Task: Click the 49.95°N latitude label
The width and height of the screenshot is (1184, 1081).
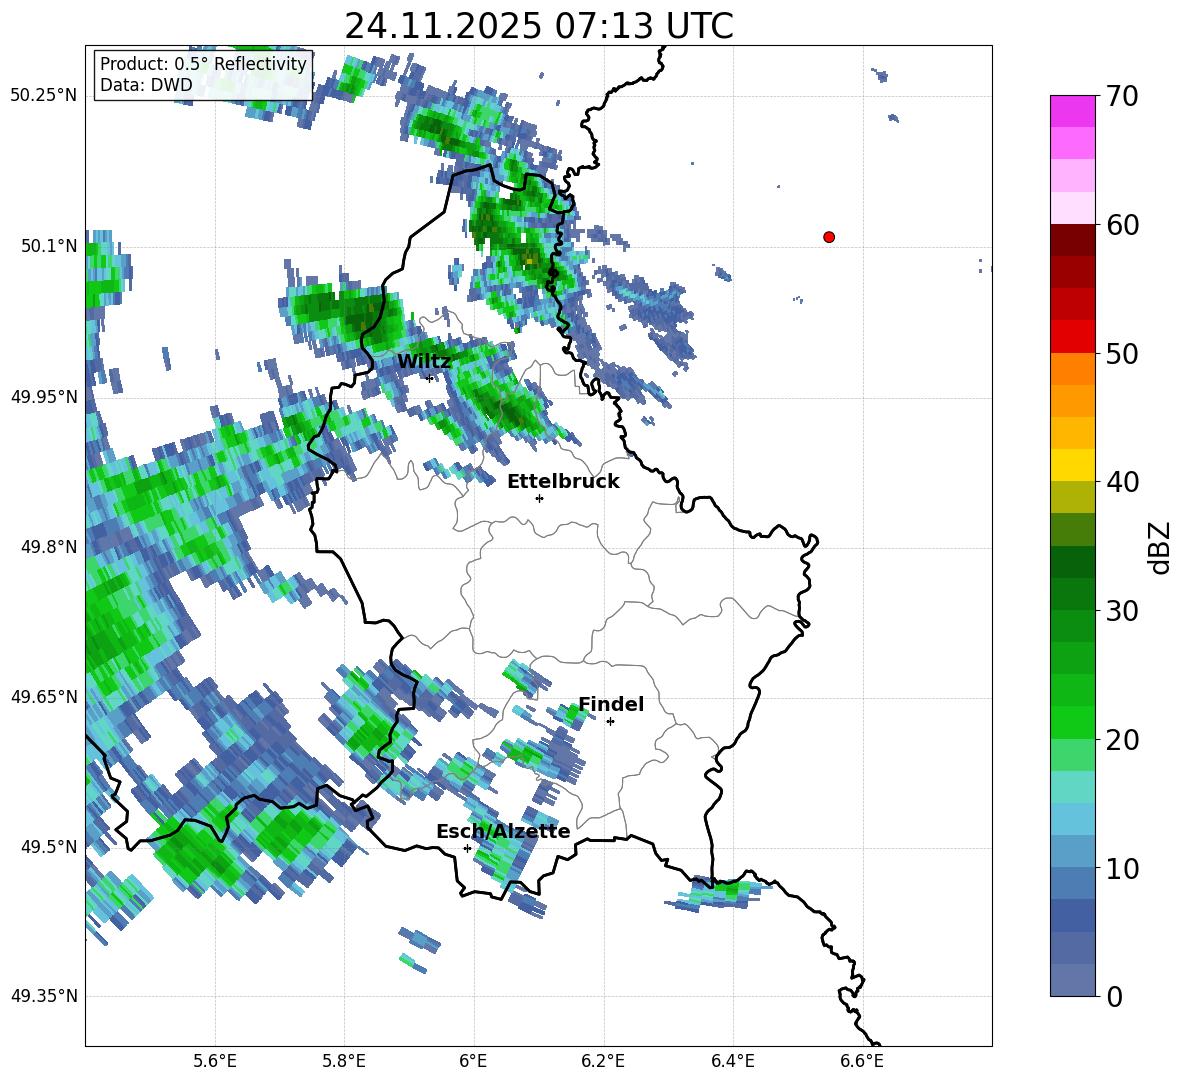Action: (44, 396)
